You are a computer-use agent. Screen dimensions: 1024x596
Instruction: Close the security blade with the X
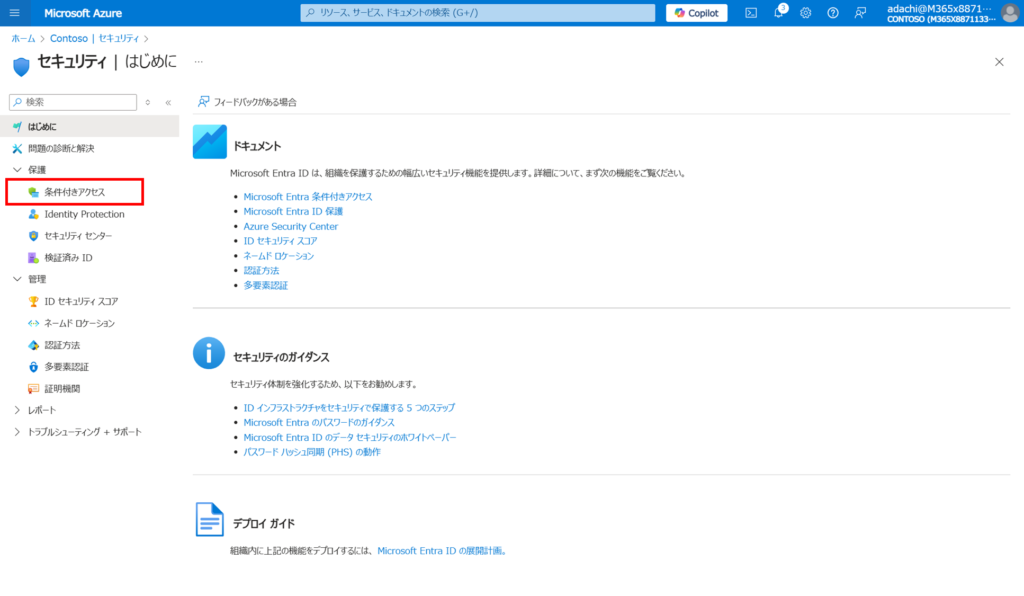(999, 62)
